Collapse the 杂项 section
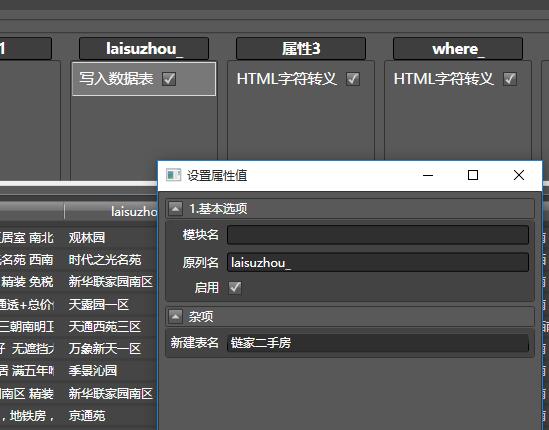Image resolution: width=549 pixels, height=430 pixels. [175, 317]
